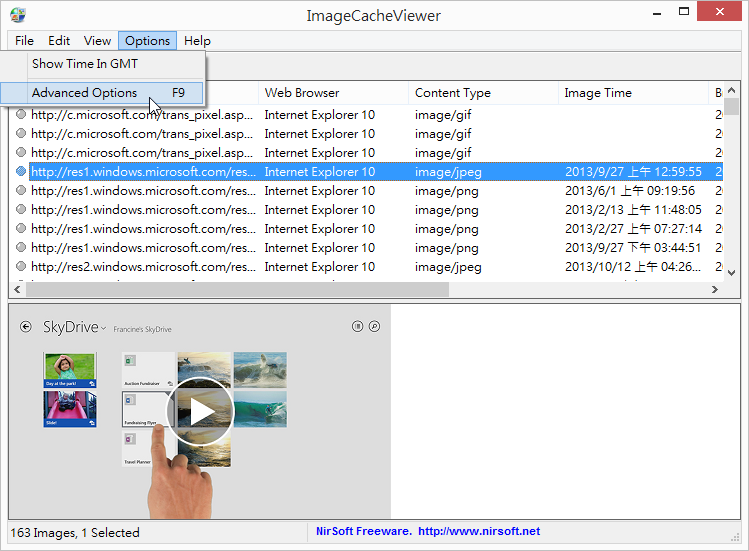Screen dimensions: 749x551
Task: Open the Help menu
Action: [x=197, y=41]
